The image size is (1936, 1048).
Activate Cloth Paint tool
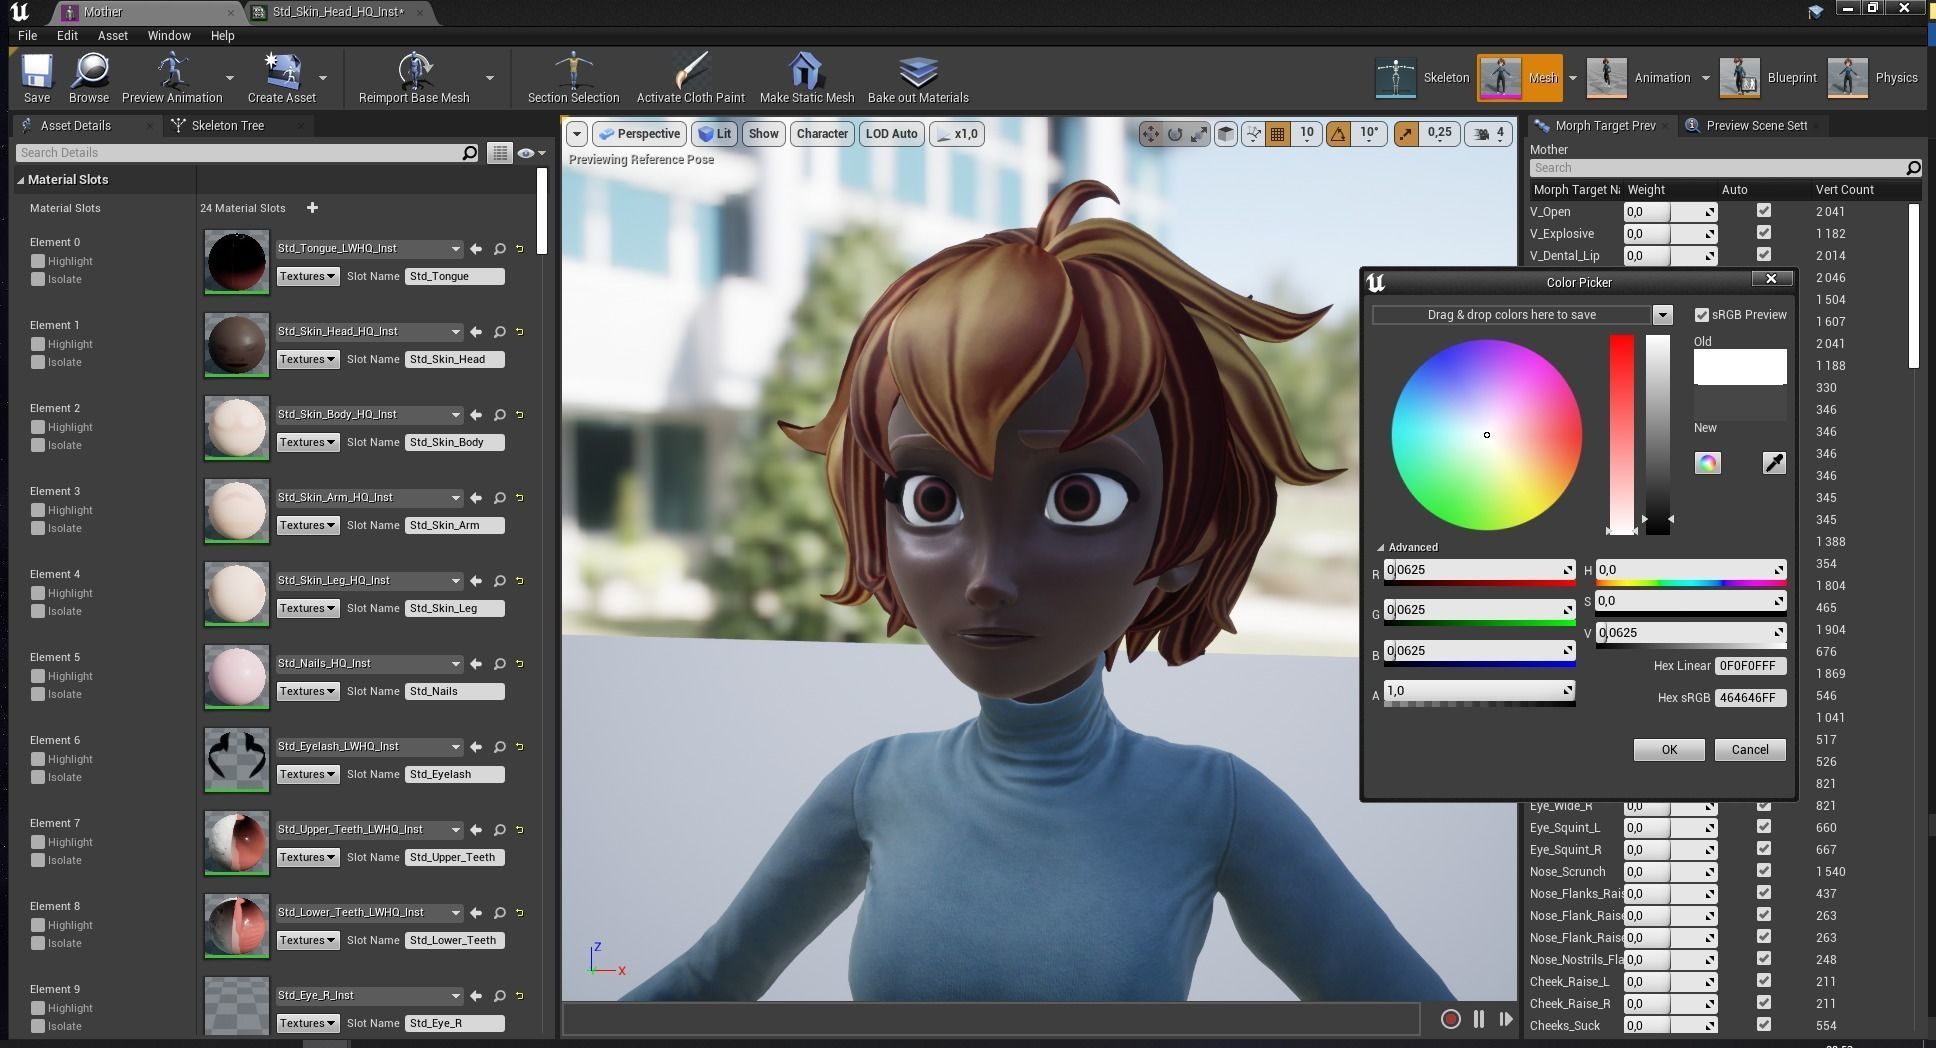[690, 78]
